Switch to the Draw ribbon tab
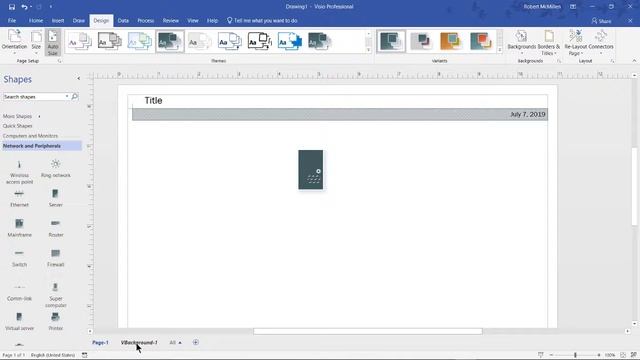Viewport: 640px width, 360px height. click(79, 20)
